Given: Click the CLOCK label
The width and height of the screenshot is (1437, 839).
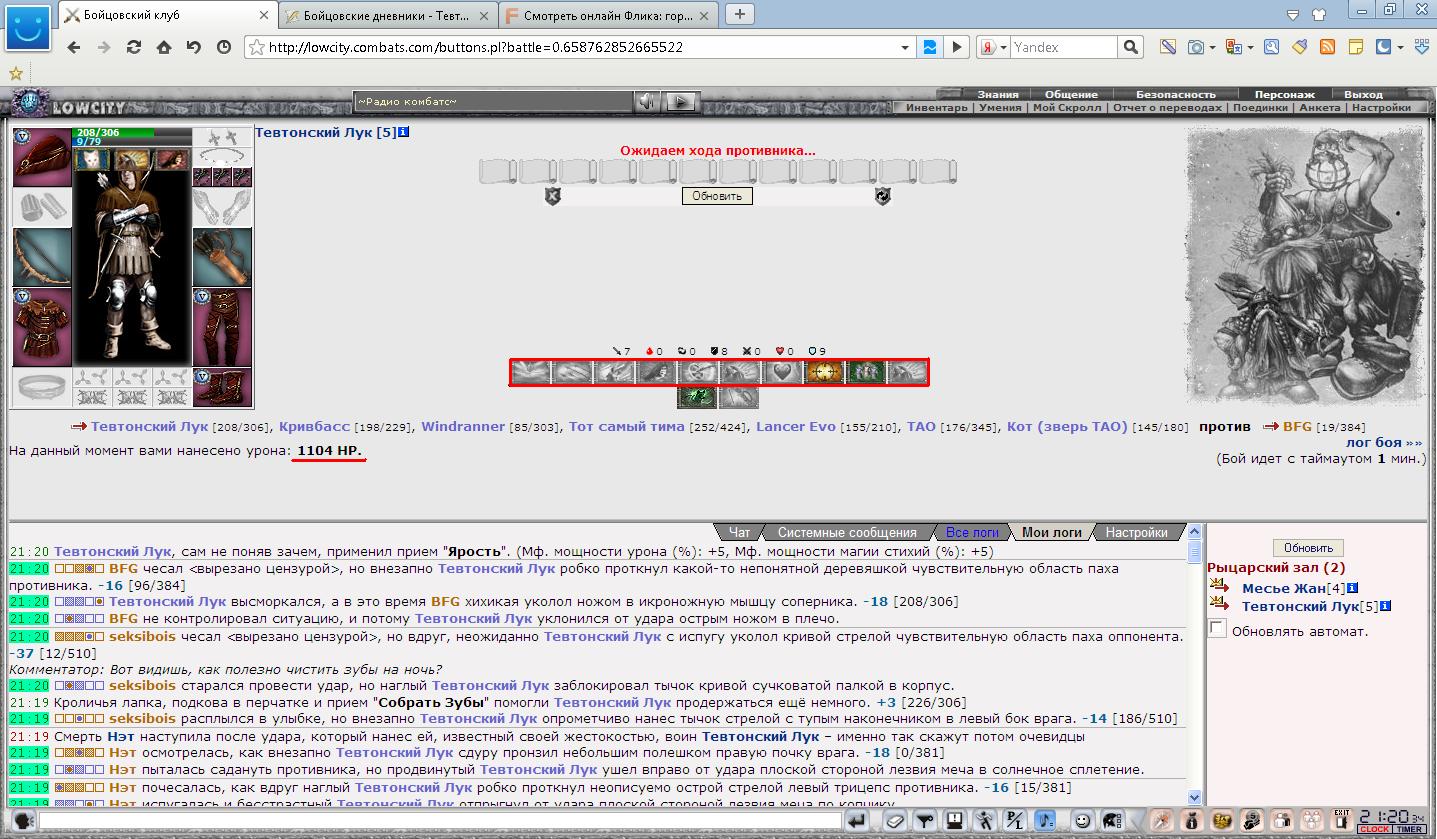Looking at the screenshot, I should 1373,829.
